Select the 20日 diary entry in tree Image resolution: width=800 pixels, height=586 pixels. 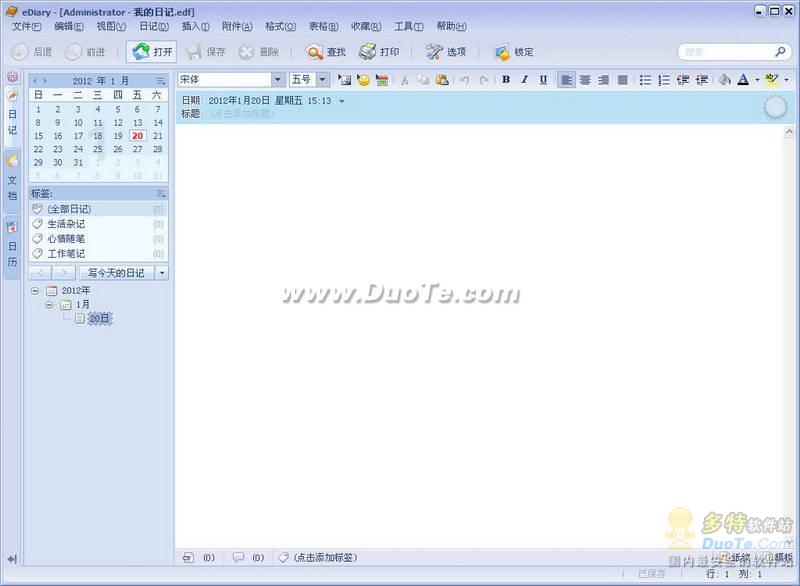click(x=99, y=319)
